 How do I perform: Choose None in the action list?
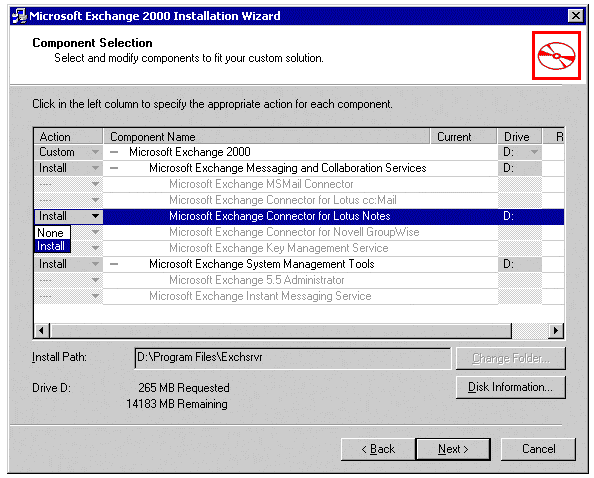[52, 233]
